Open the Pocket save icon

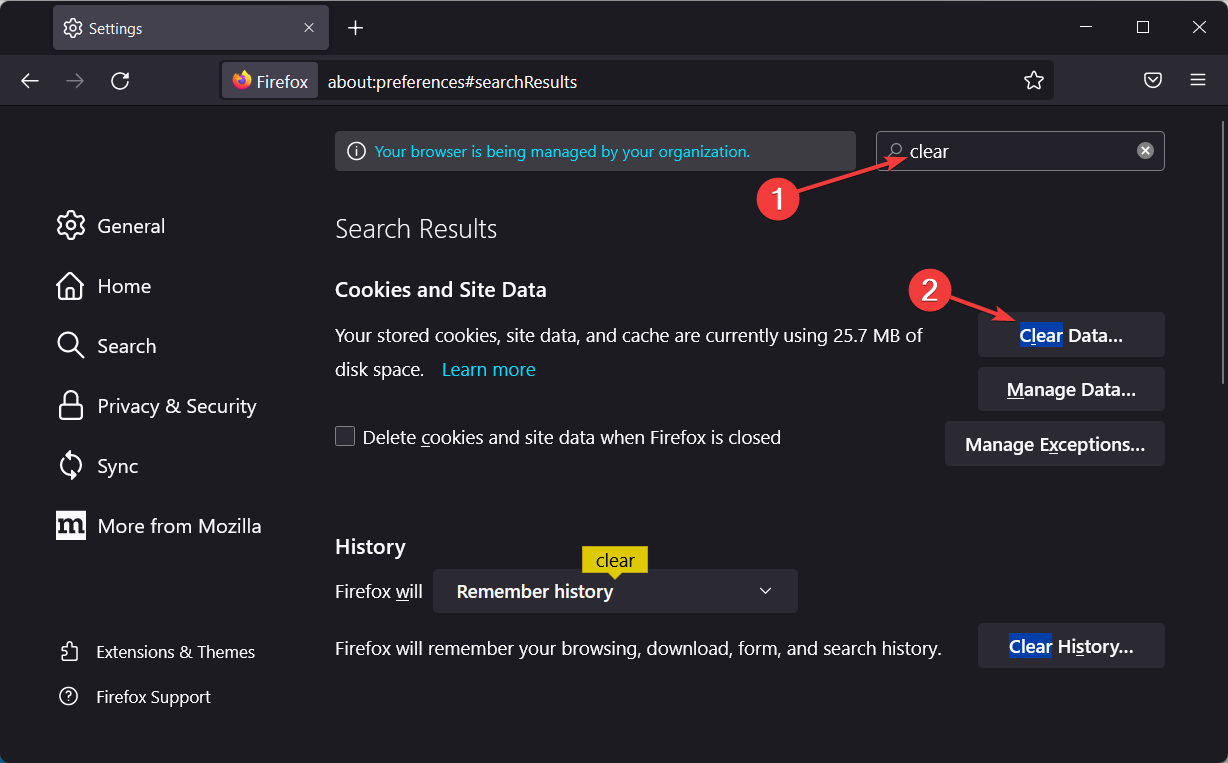coord(1153,81)
